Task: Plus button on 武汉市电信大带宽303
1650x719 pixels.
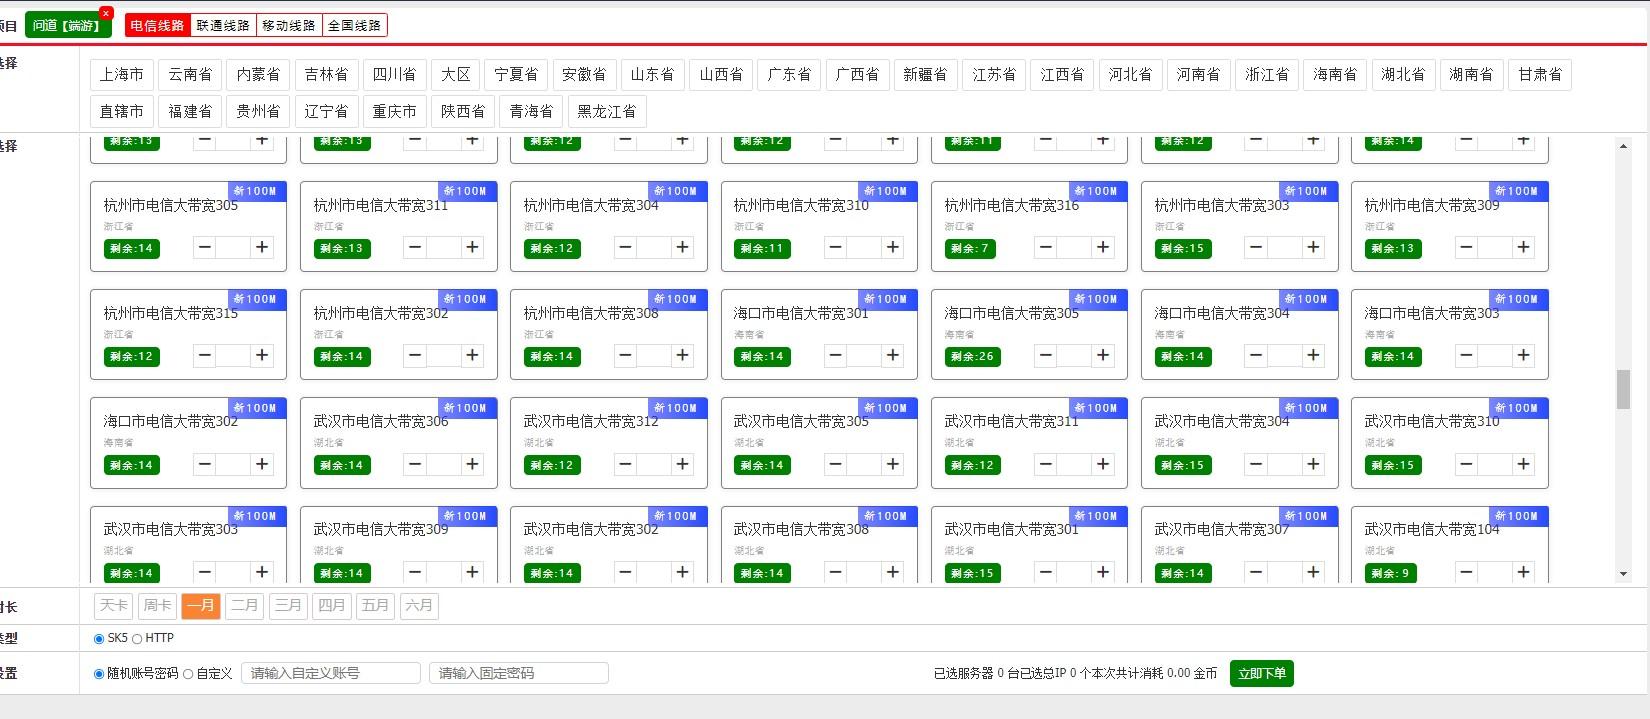Action: click(x=262, y=572)
